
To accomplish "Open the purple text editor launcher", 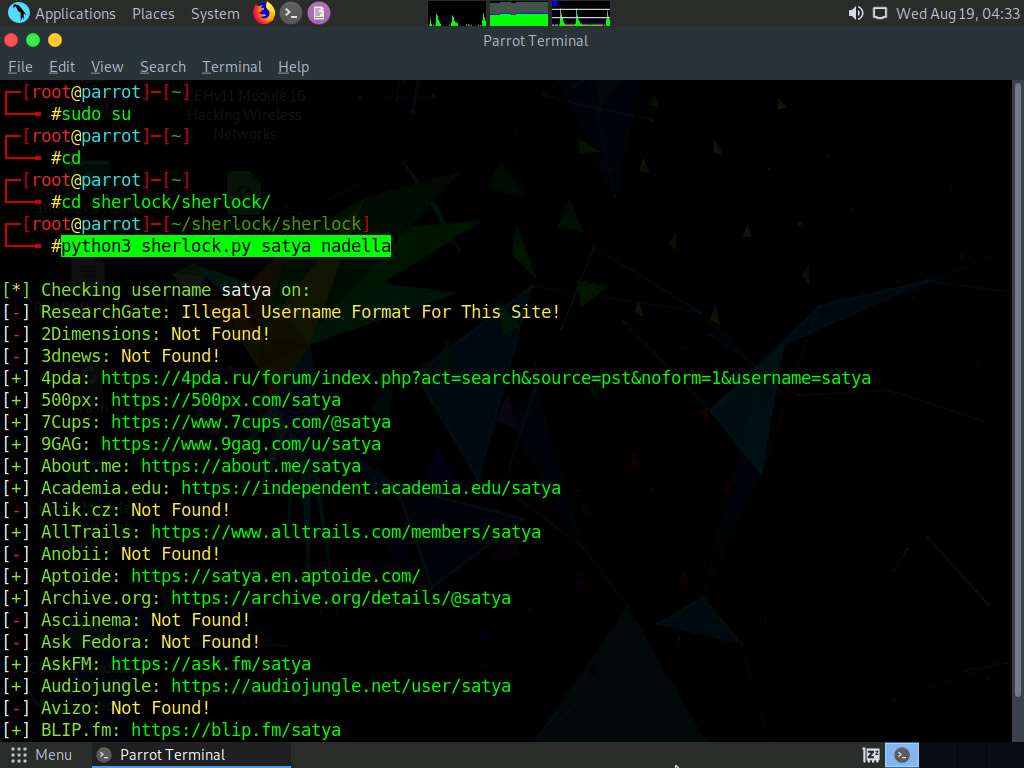I will pyautogui.click(x=319, y=13).
